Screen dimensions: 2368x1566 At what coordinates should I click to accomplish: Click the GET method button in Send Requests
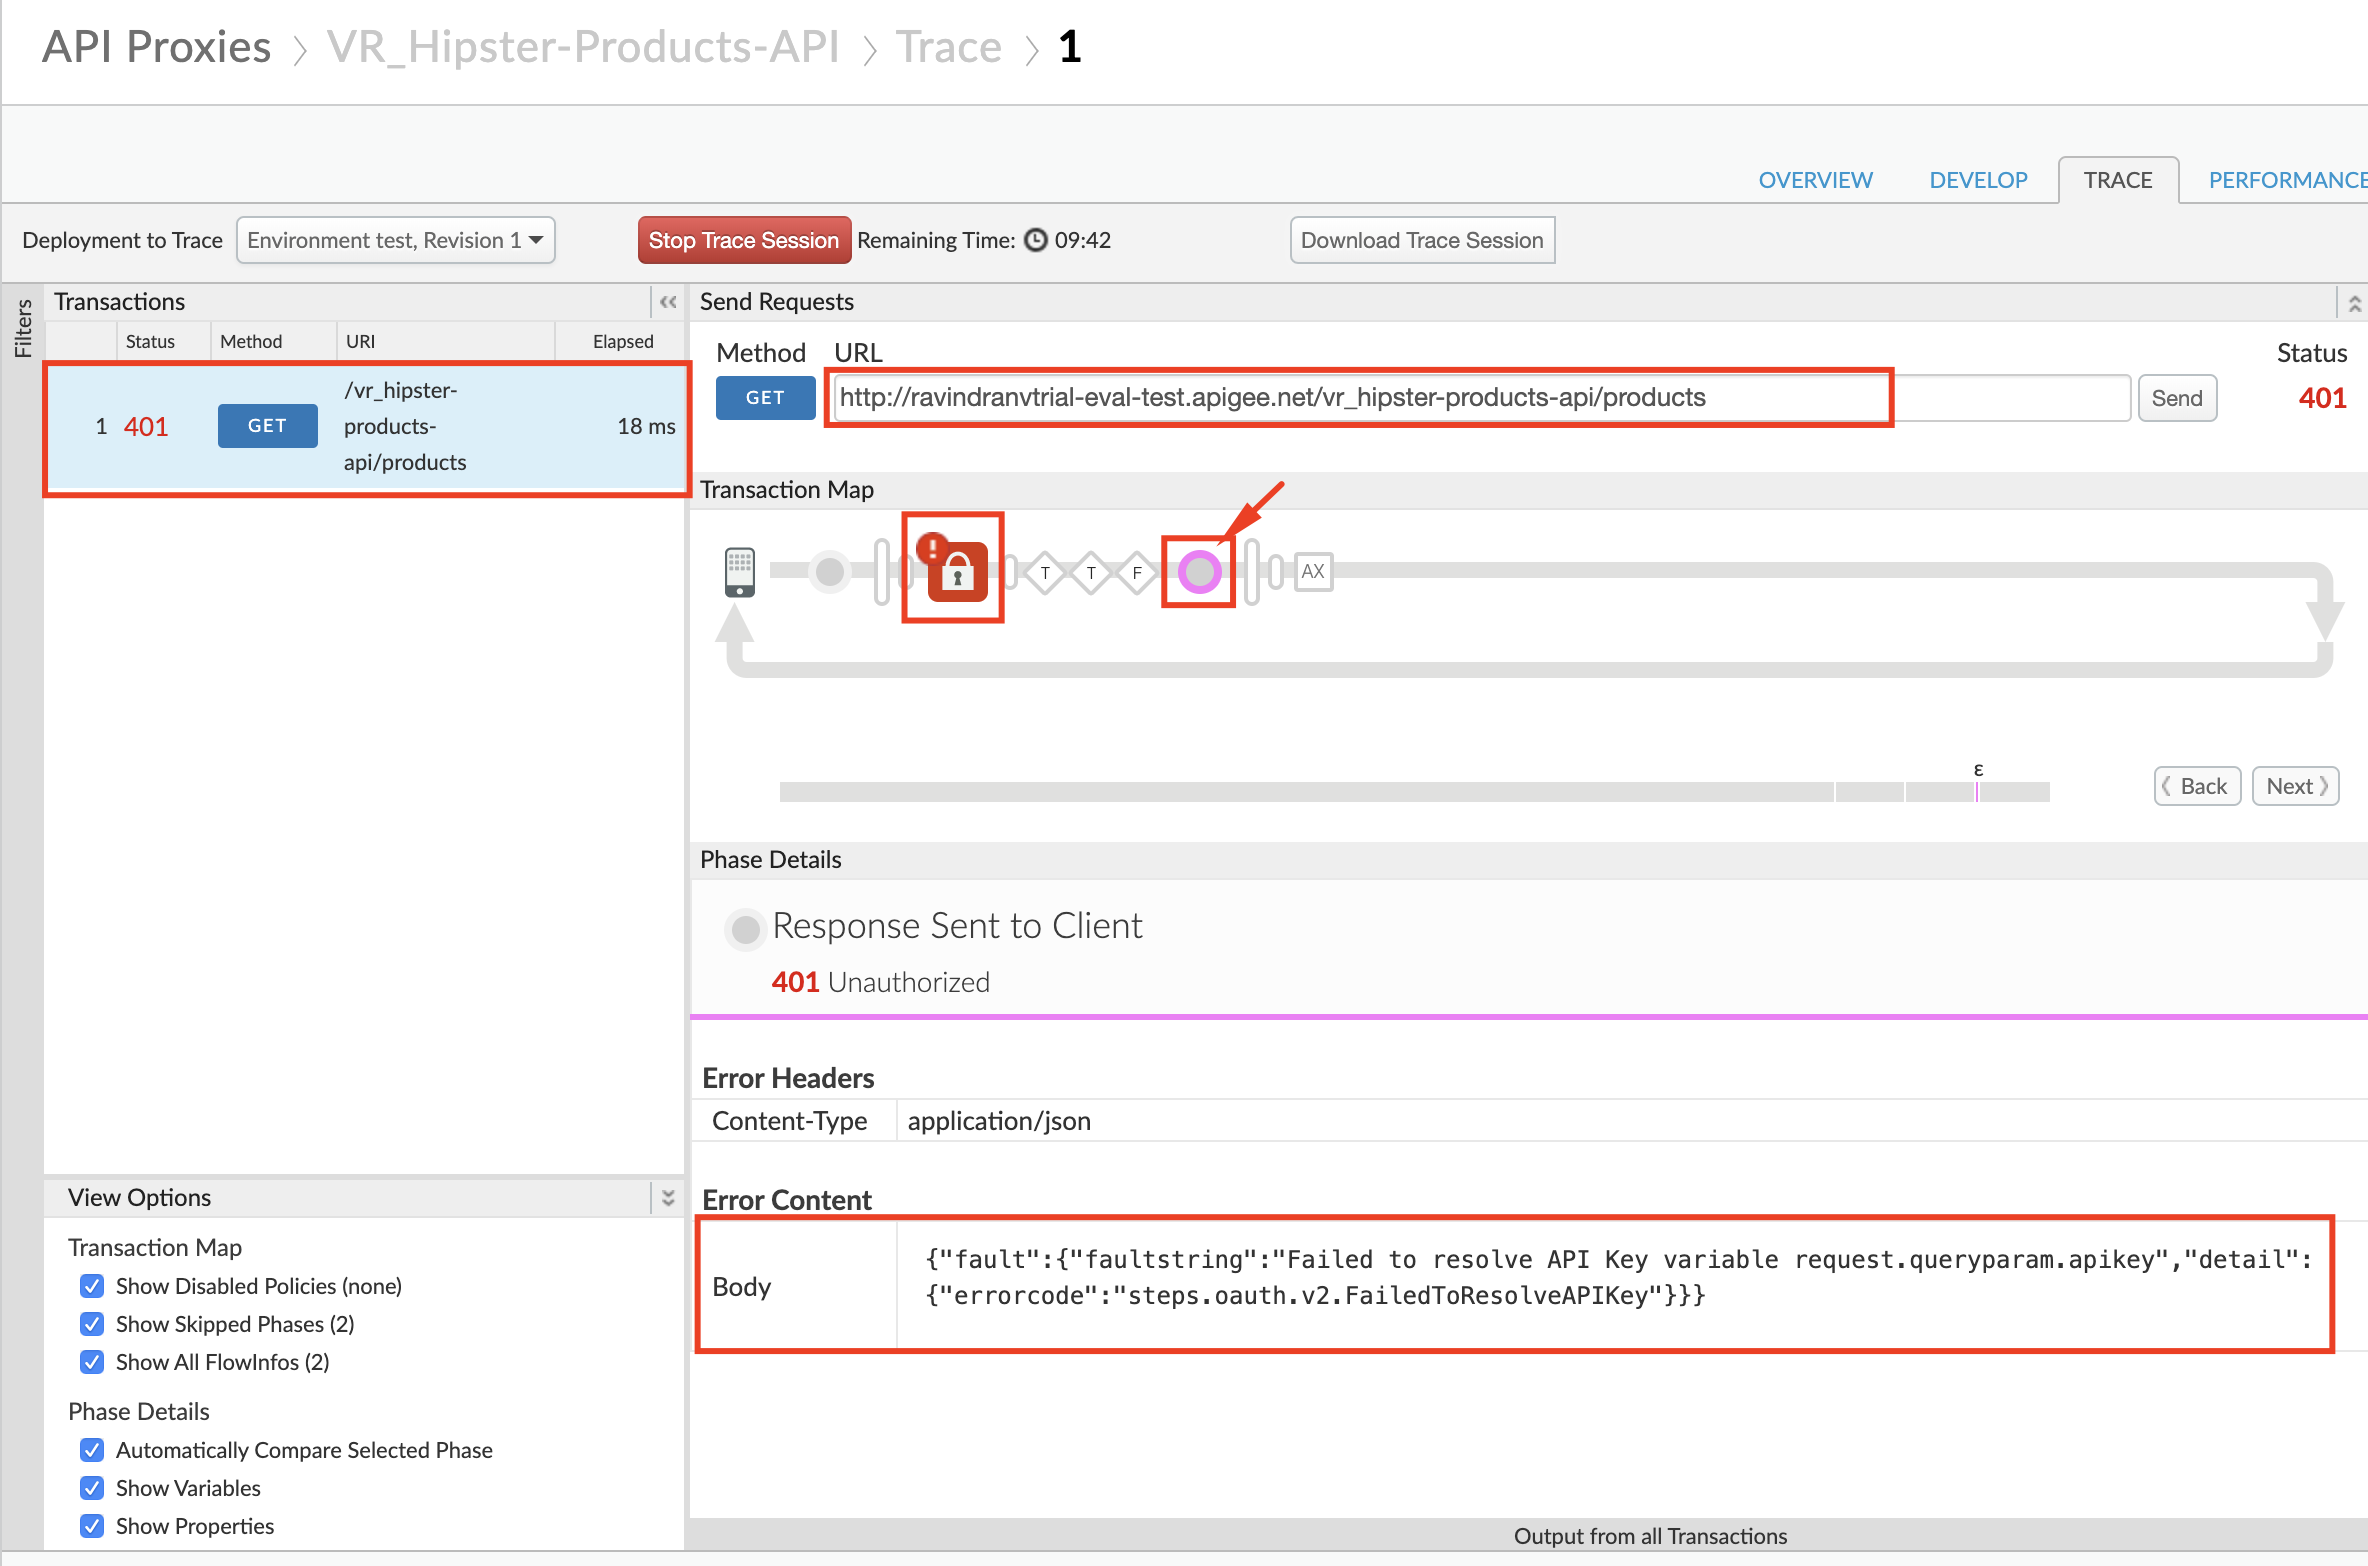765,398
